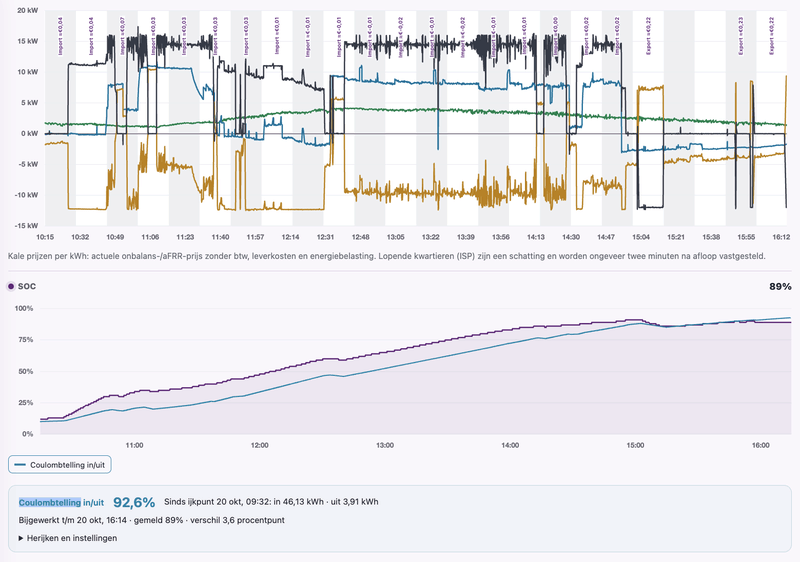Click the 15 kW axis label
800x562 pixels.
pyautogui.click(x=28, y=41)
